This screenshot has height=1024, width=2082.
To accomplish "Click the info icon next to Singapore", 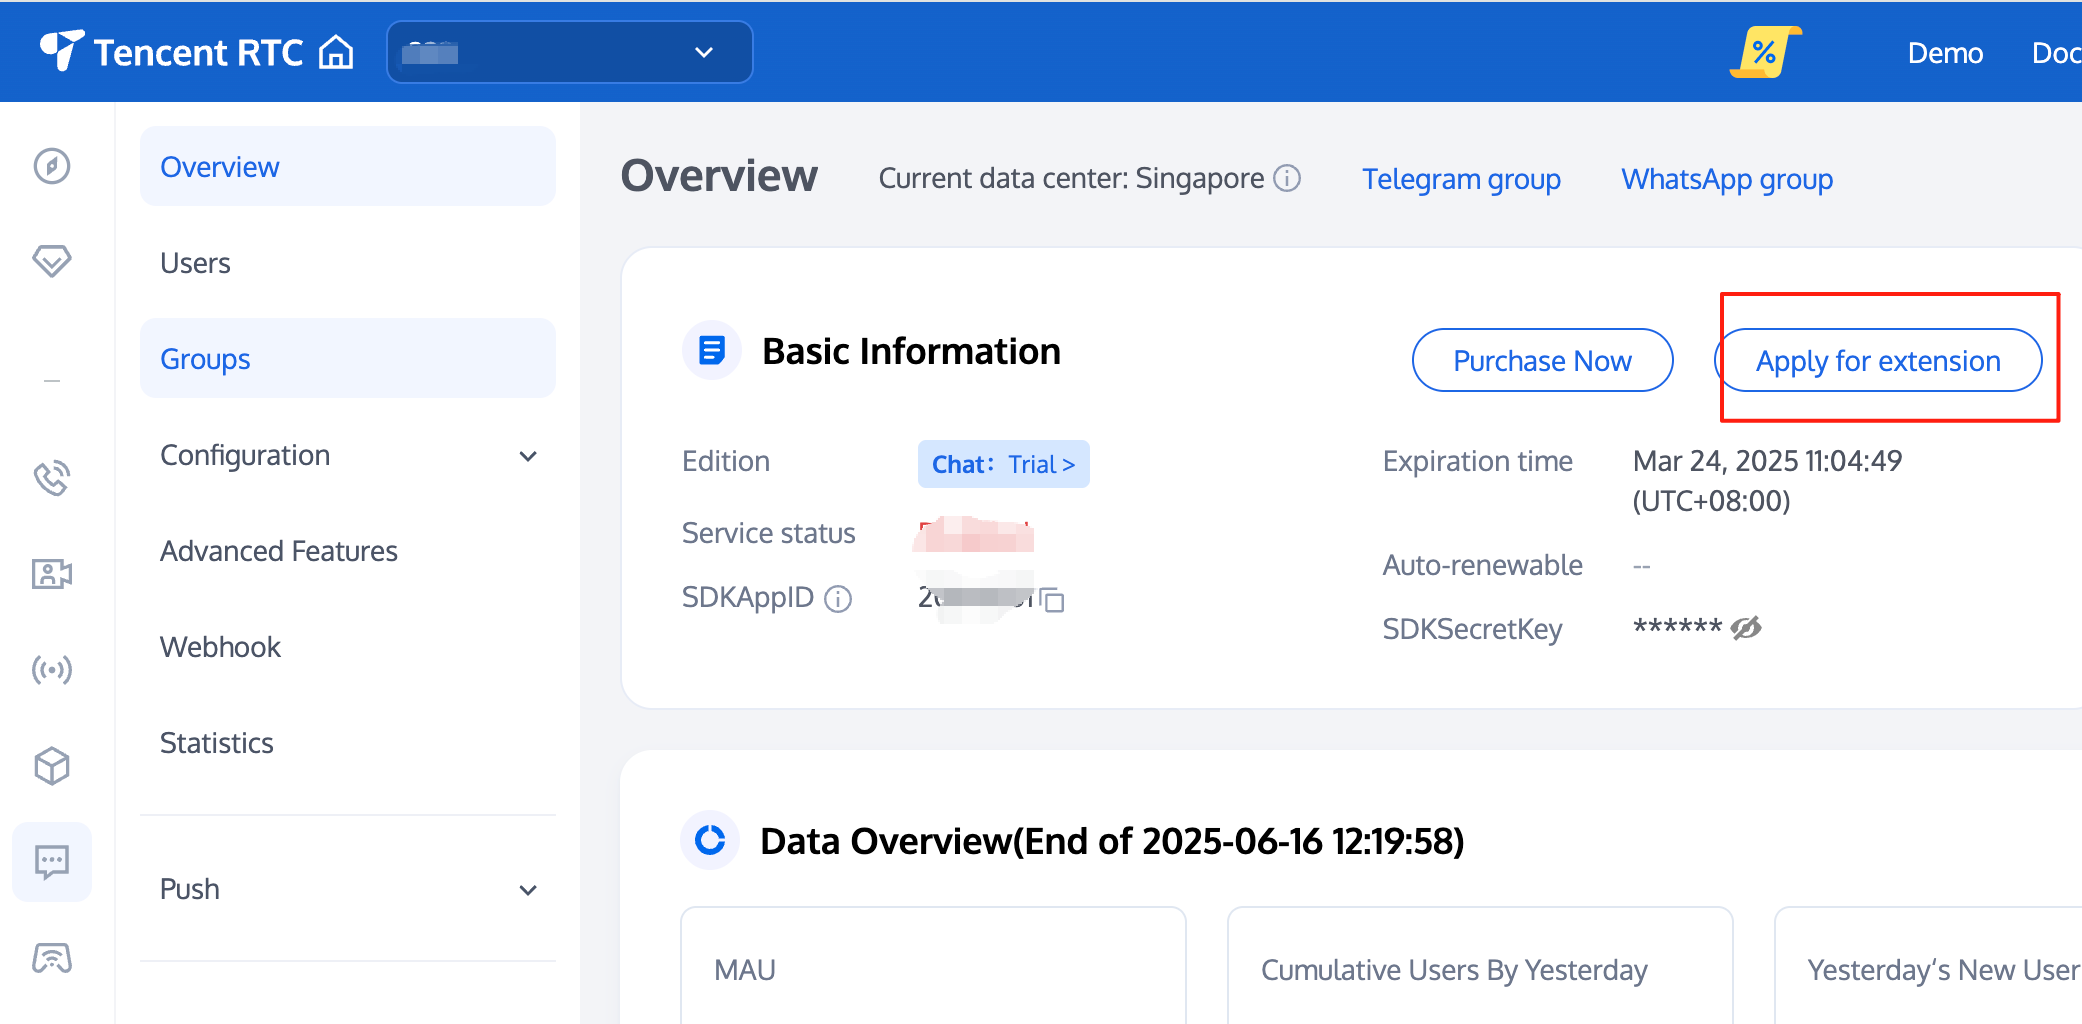I will click(1287, 179).
